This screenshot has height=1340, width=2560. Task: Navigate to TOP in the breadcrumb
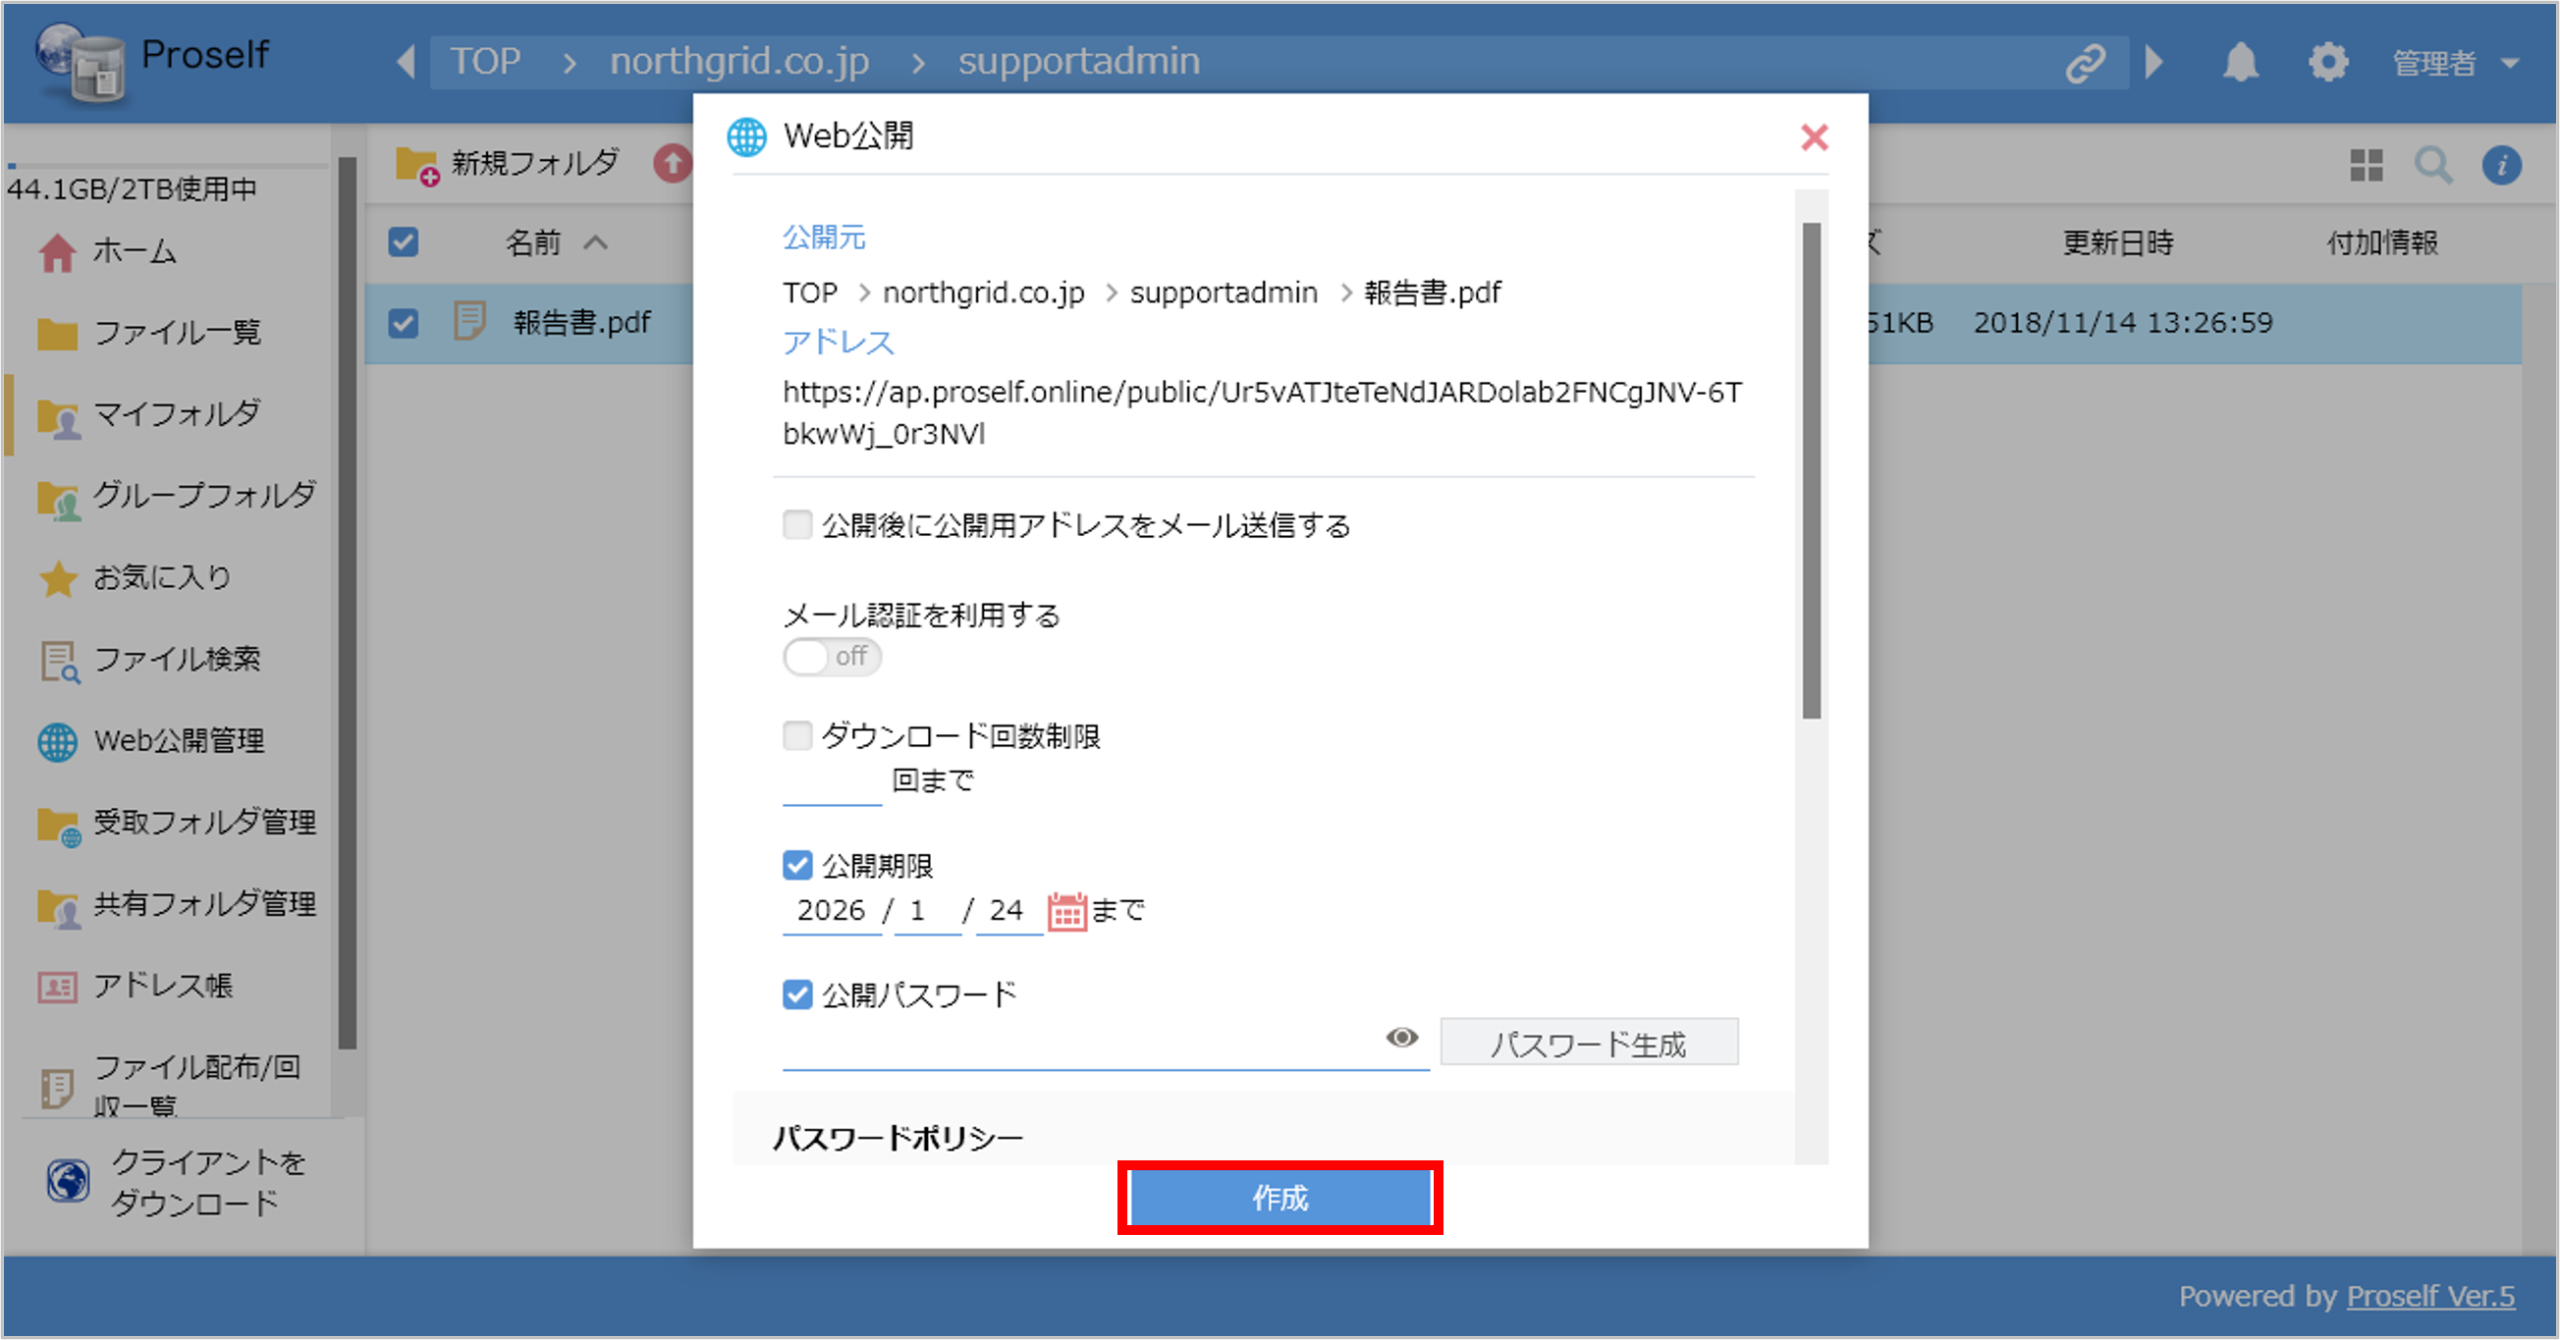(484, 61)
